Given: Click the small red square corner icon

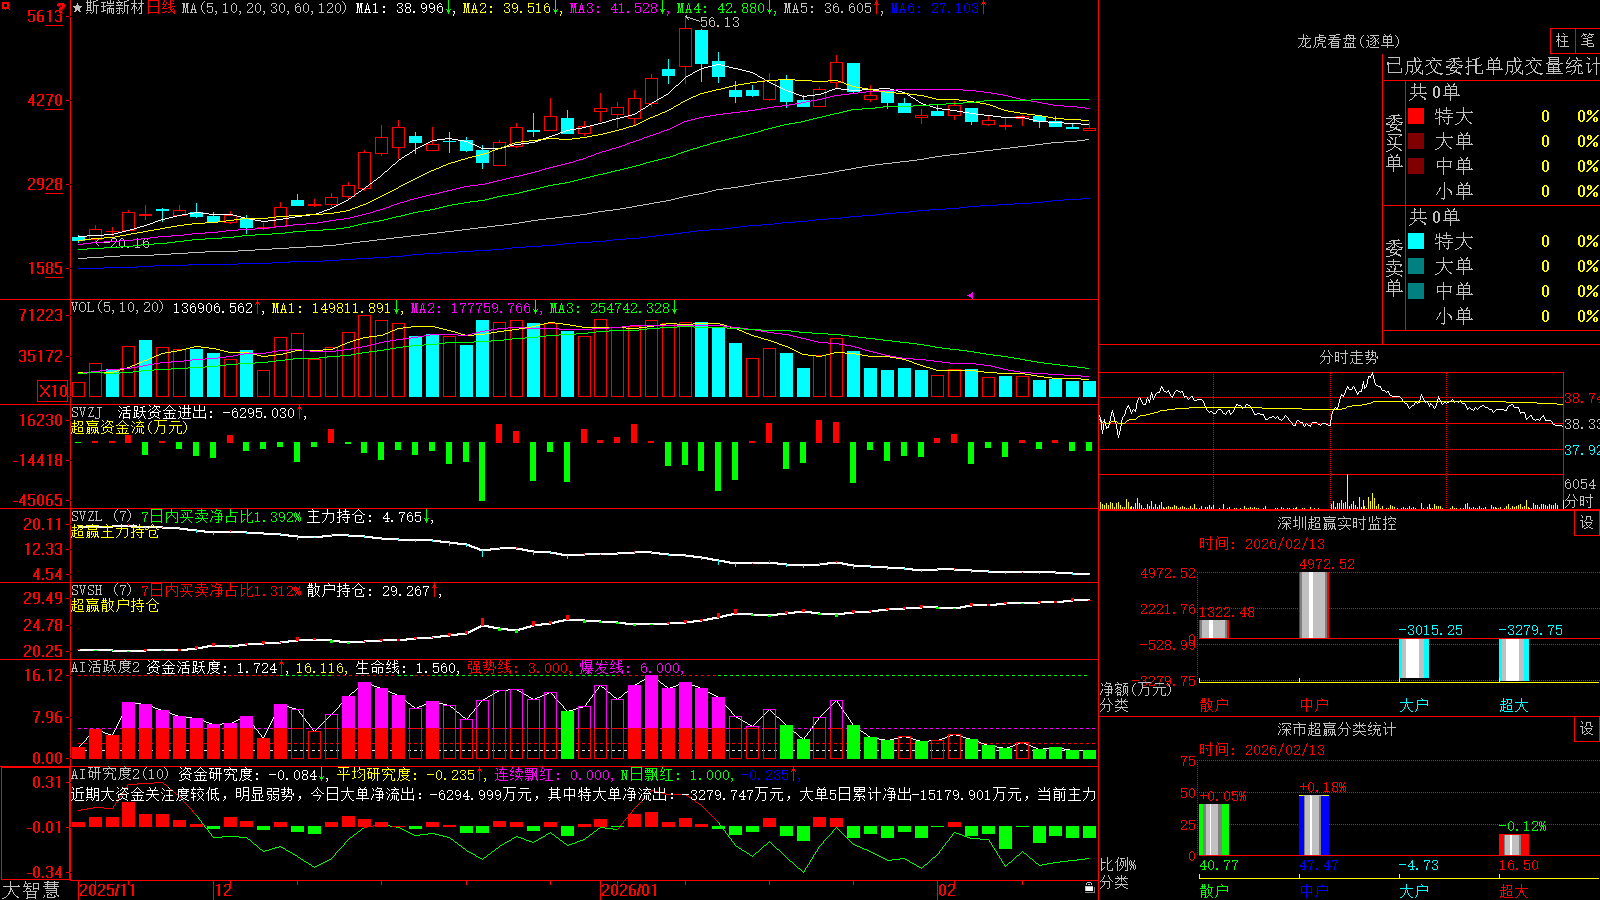Looking at the screenshot, I should [4, 4].
